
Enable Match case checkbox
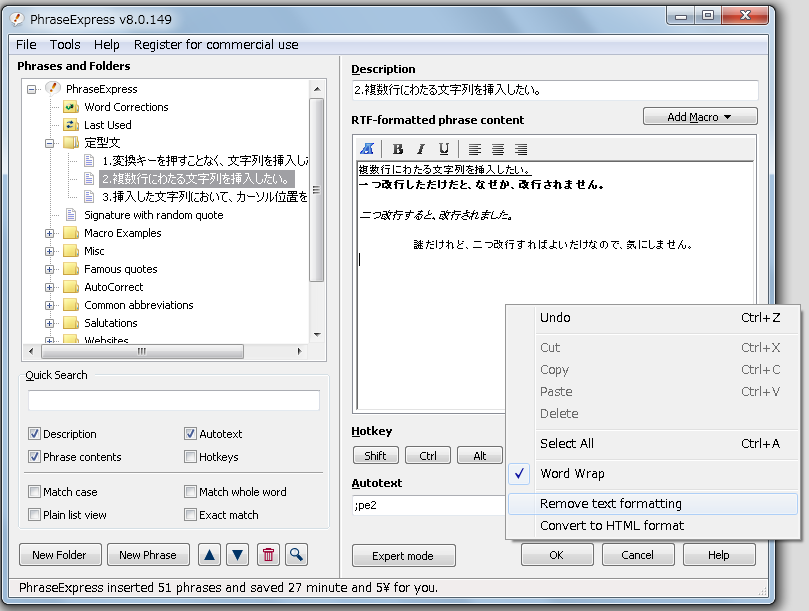point(35,492)
